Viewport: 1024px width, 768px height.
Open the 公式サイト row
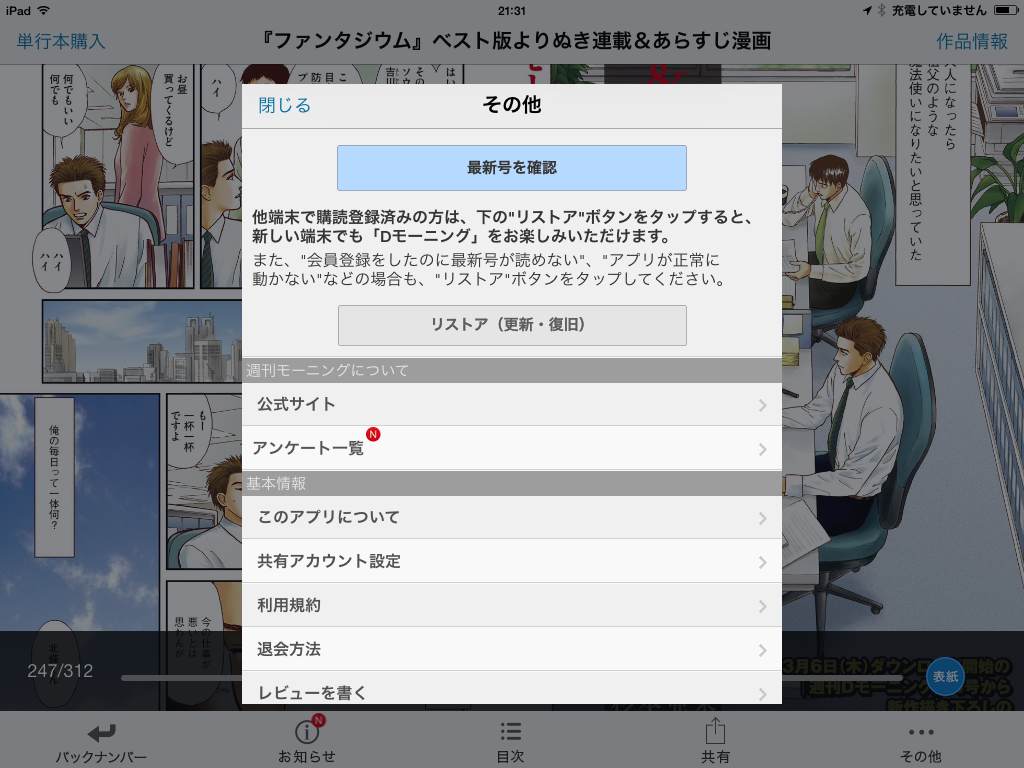coord(511,404)
